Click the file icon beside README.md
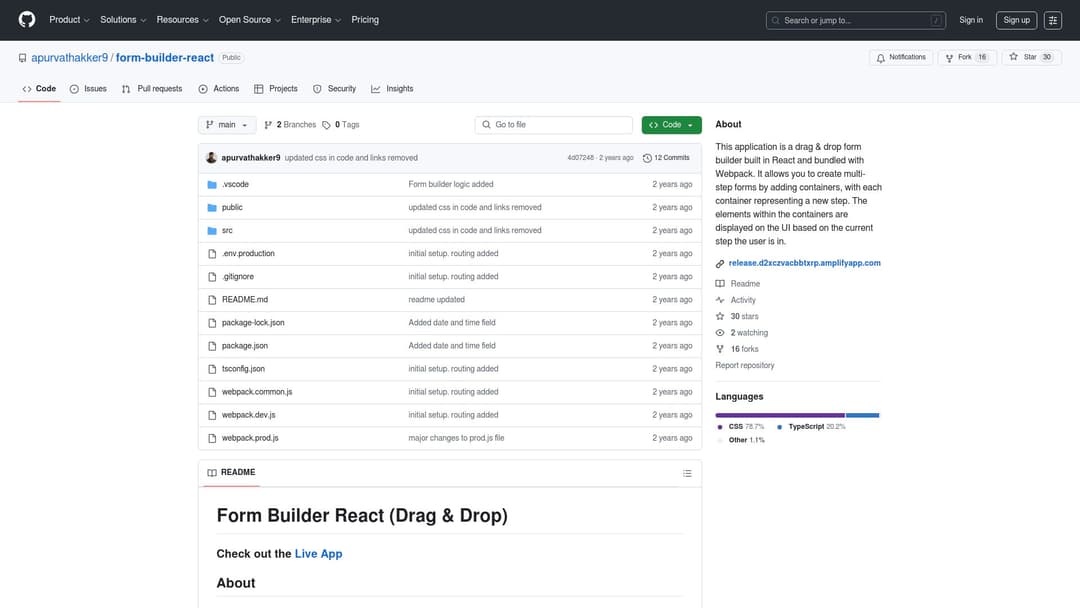 (212, 300)
